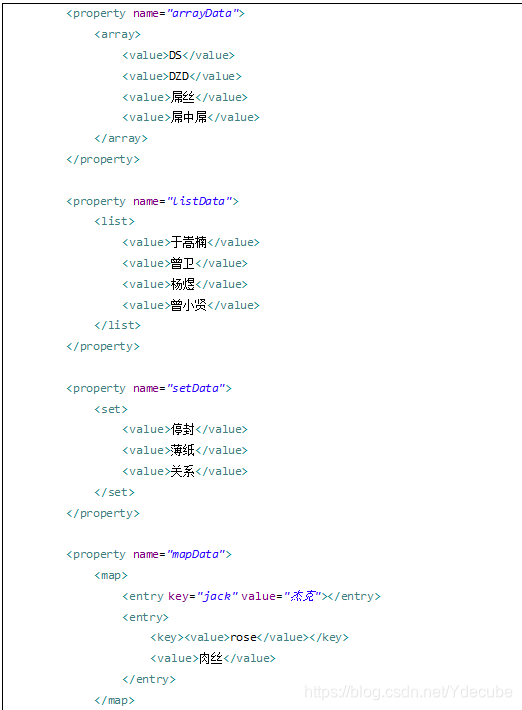This screenshot has height=710, width=522.
Task: Click the <map> opening tag
Action: coord(111,576)
